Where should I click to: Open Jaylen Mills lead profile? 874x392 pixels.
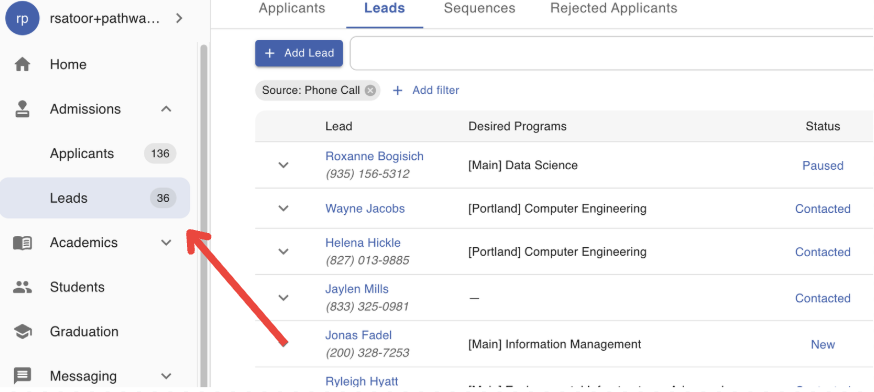357,289
